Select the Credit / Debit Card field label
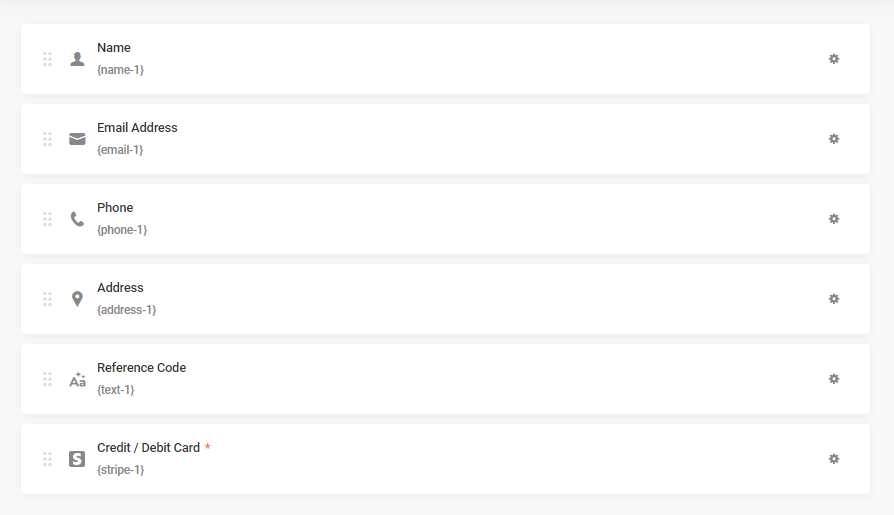 tap(148, 448)
